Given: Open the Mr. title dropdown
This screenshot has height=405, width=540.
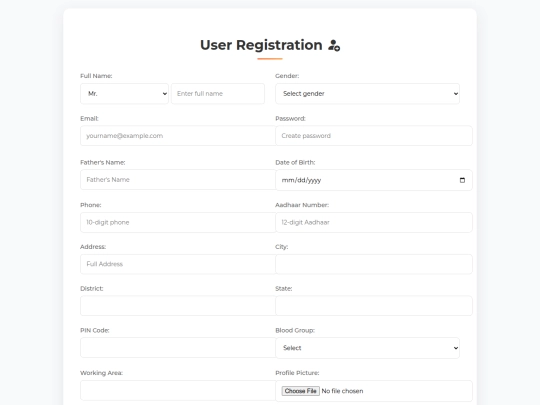Looking at the screenshot, I should pos(124,94).
